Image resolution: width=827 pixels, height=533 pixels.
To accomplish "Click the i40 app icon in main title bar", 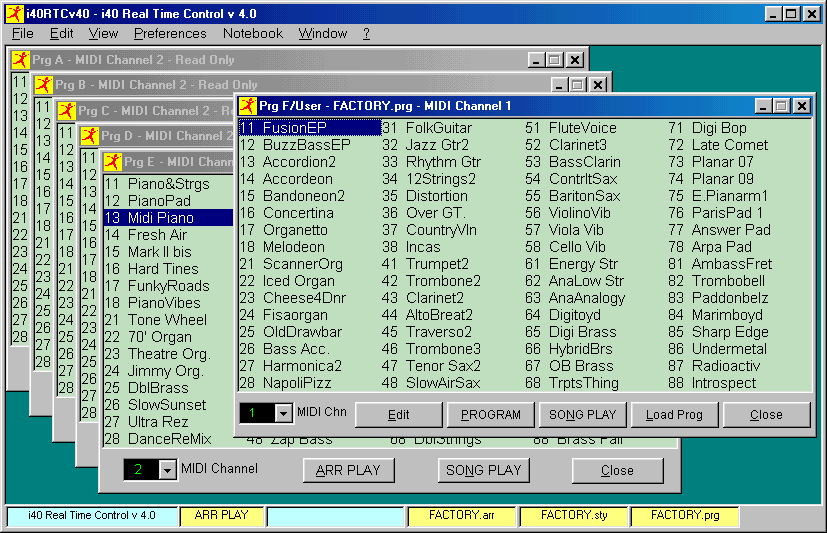I will pyautogui.click(x=14, y=13).
